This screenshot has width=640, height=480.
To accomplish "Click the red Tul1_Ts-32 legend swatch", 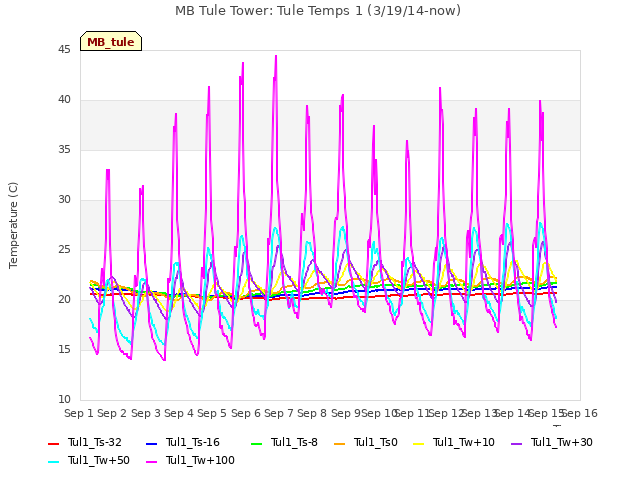I will coord(53,443).
